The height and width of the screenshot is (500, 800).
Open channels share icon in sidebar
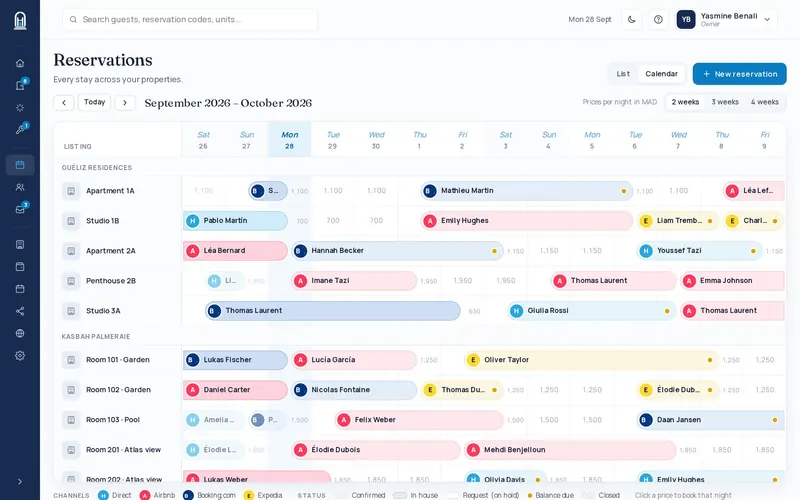20,311
